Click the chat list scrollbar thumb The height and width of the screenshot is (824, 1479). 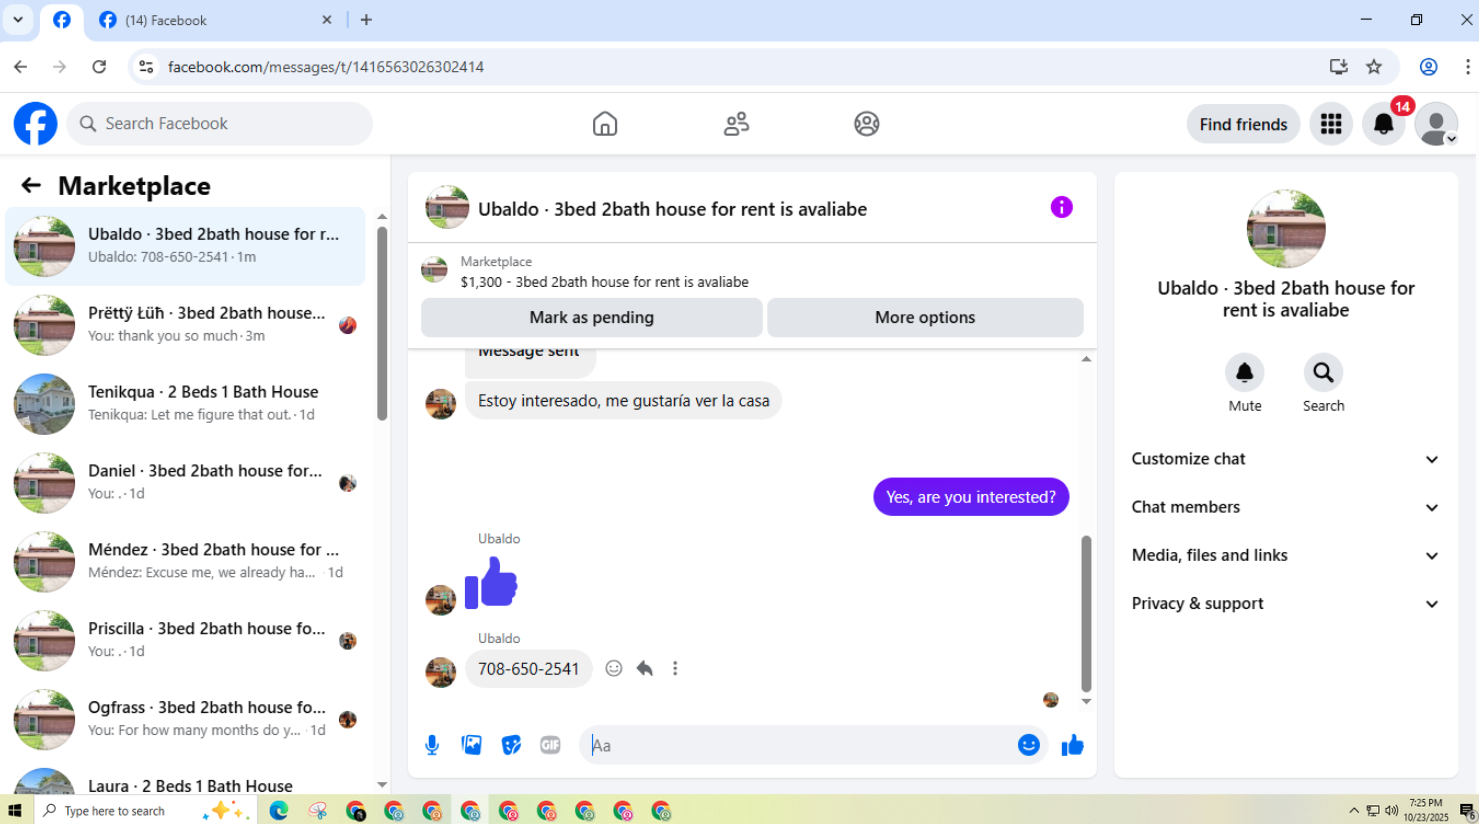(x=382, y=324)
